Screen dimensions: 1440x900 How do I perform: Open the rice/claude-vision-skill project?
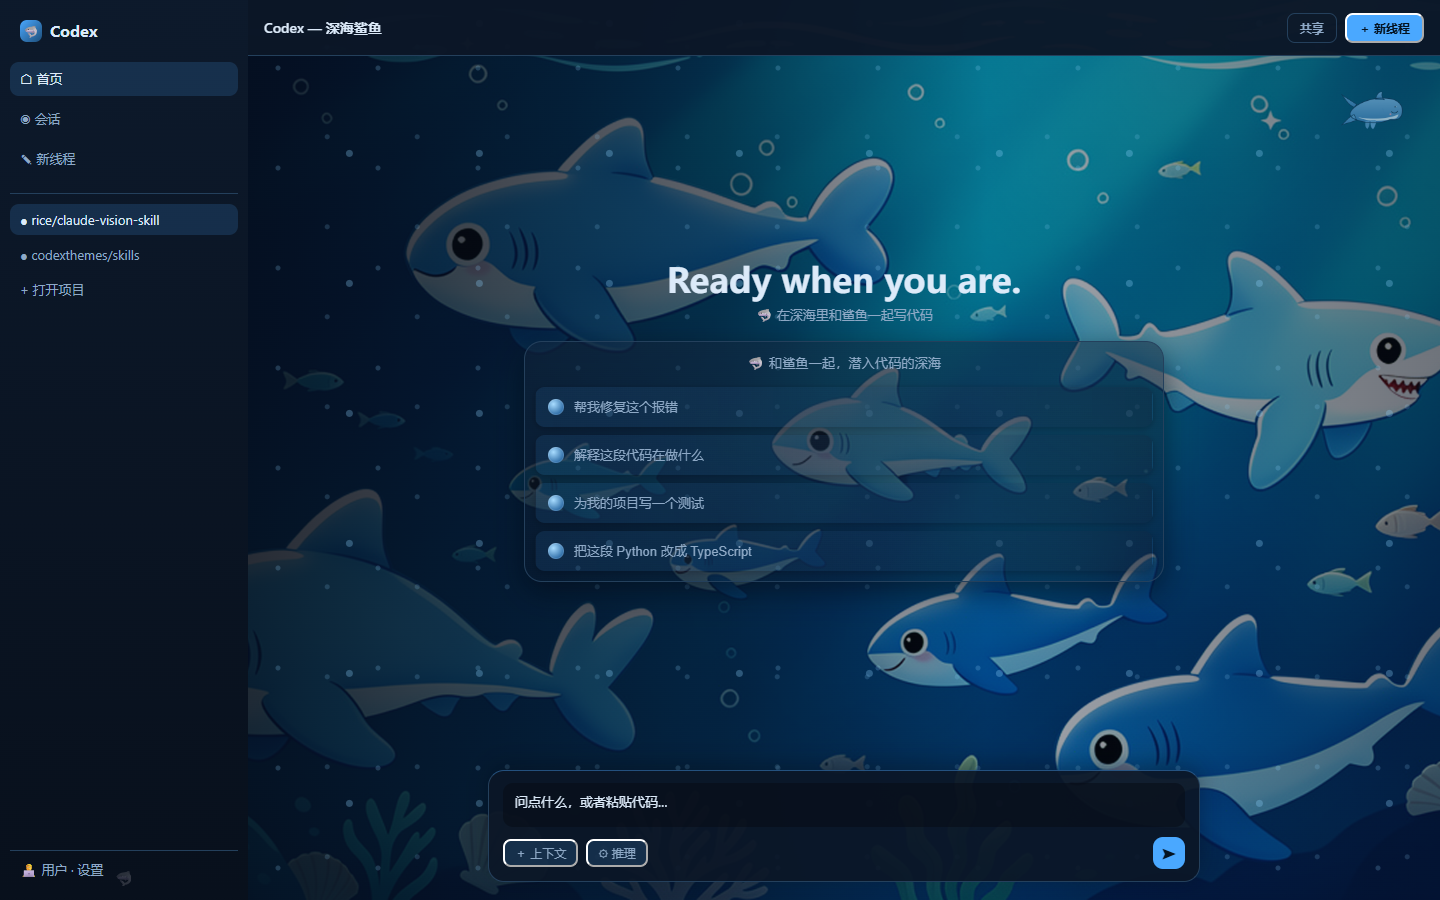(124, 220)
